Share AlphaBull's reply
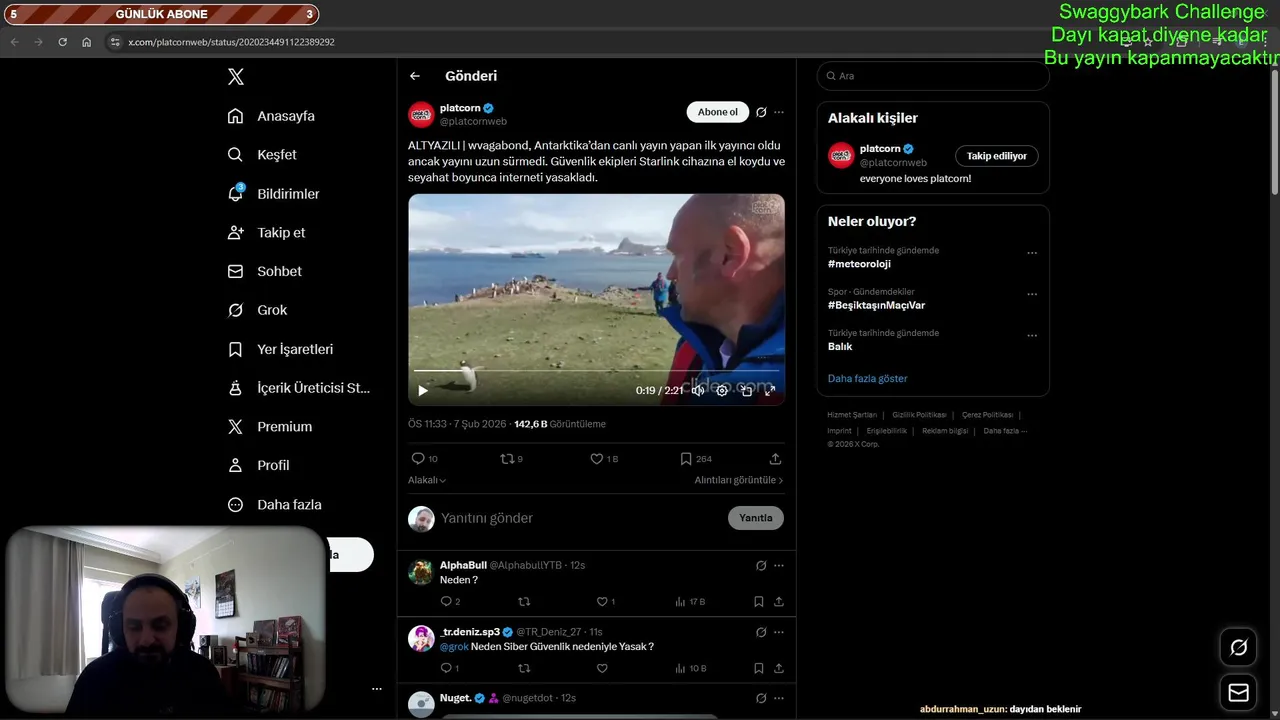Image resolution: width=1280 pixels, height=720 pixels. [x=779, y=602]
